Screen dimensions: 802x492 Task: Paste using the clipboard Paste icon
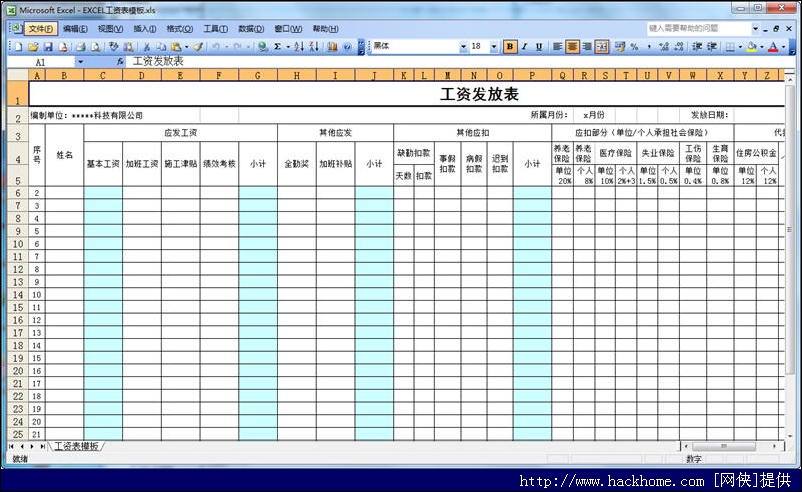pos(176,47)
